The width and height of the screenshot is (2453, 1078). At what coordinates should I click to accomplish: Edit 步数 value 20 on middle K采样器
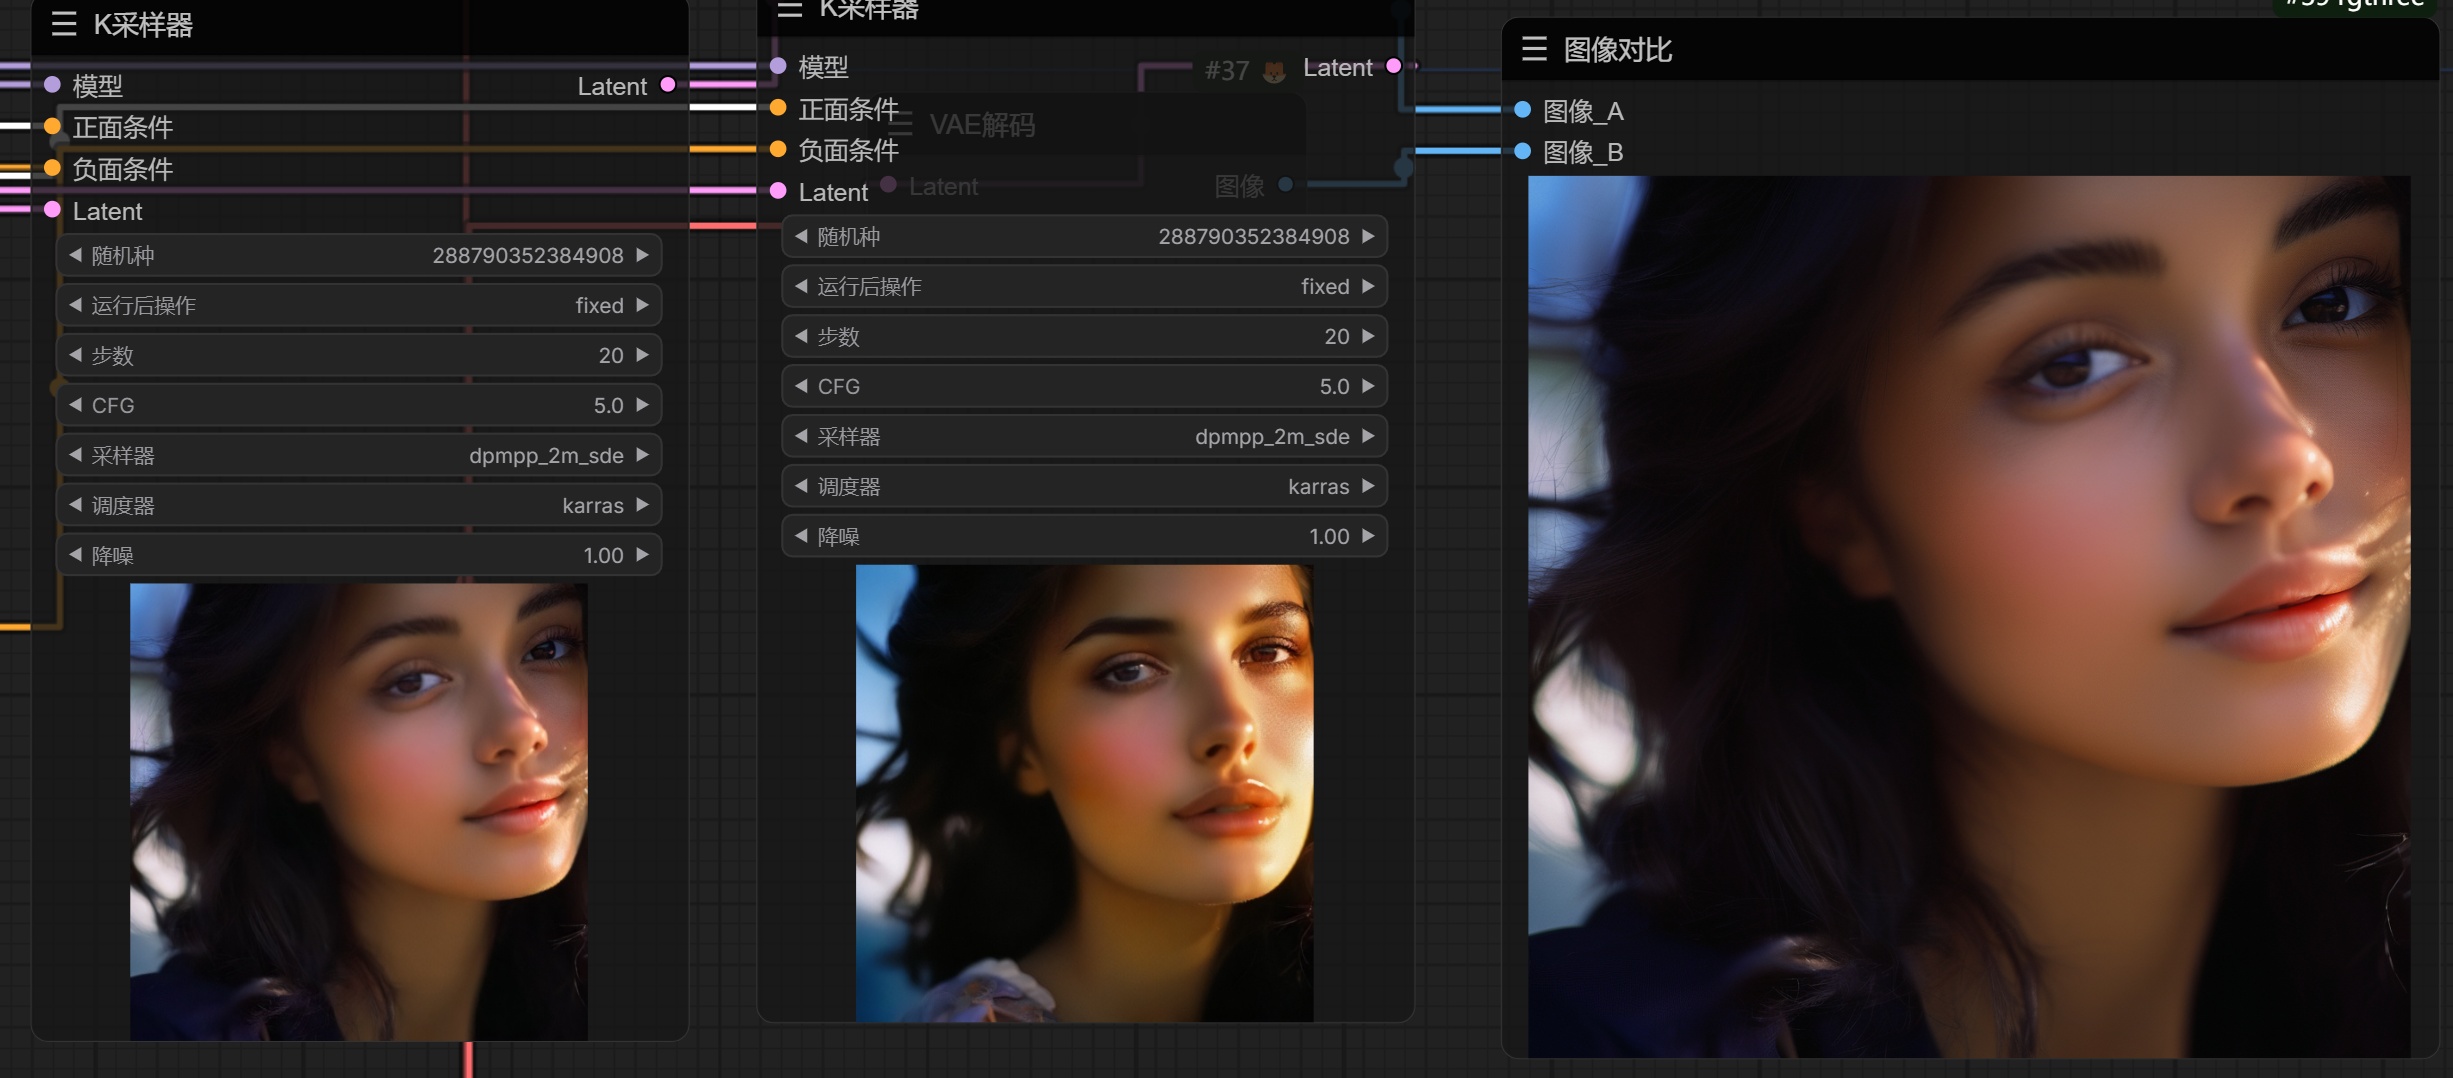pos(1337,336)
